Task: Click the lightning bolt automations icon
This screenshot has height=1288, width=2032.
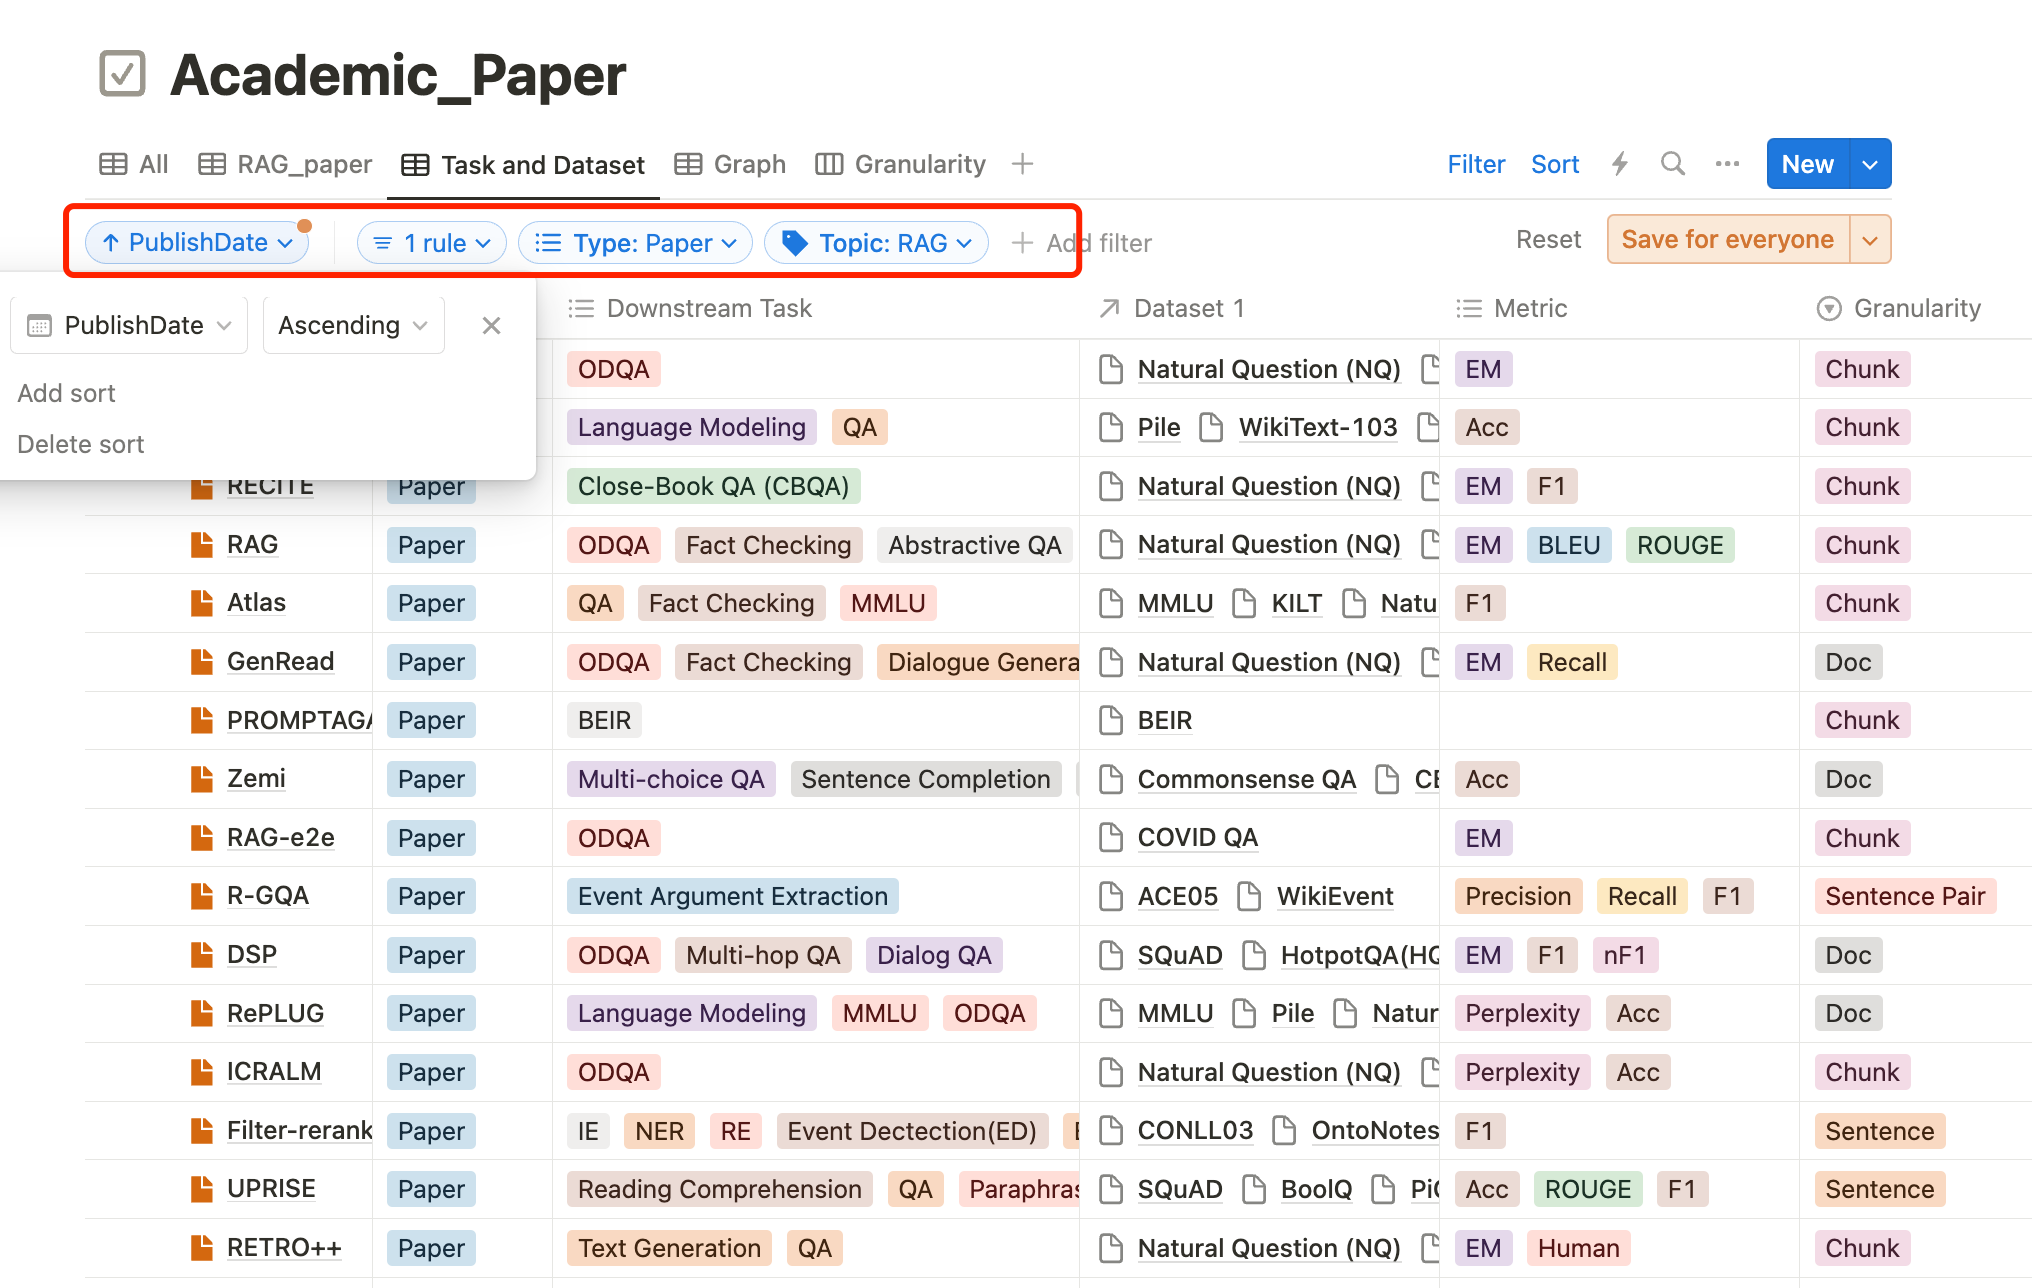Action: tap(1620, 164)
